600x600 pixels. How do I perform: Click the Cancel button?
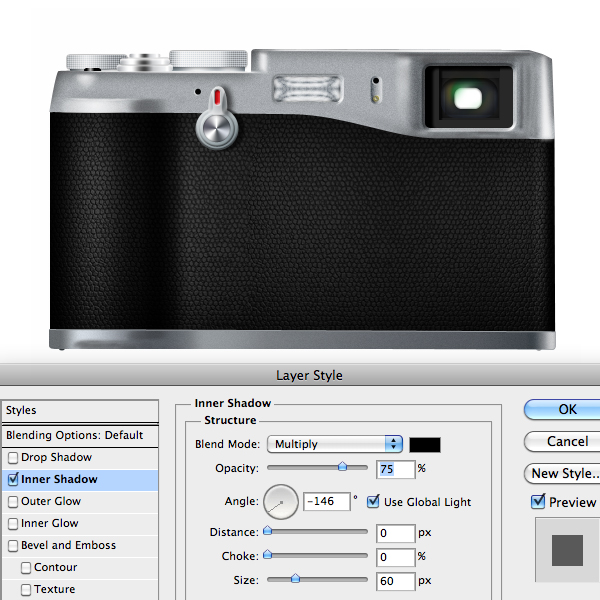[x=562, y=442]
